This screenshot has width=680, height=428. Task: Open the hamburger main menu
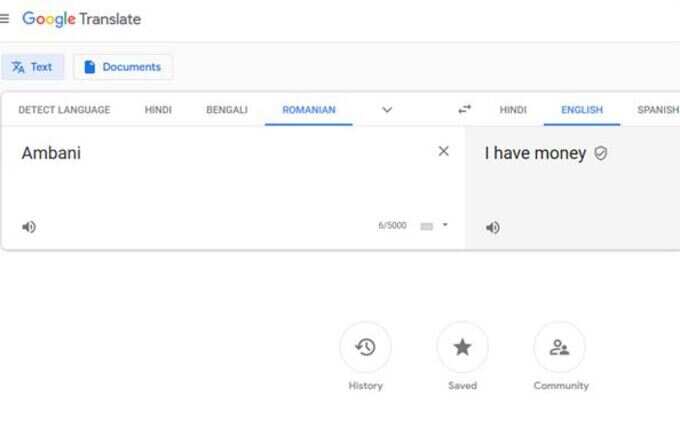pos(4,18)
